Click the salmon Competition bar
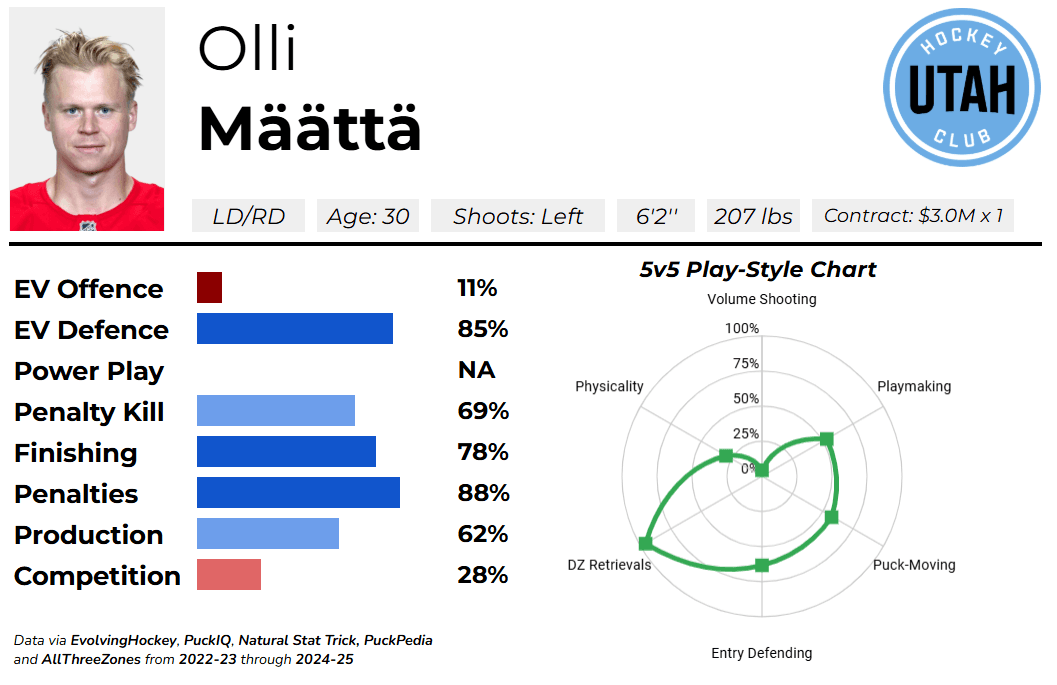 tap(228, 575)
